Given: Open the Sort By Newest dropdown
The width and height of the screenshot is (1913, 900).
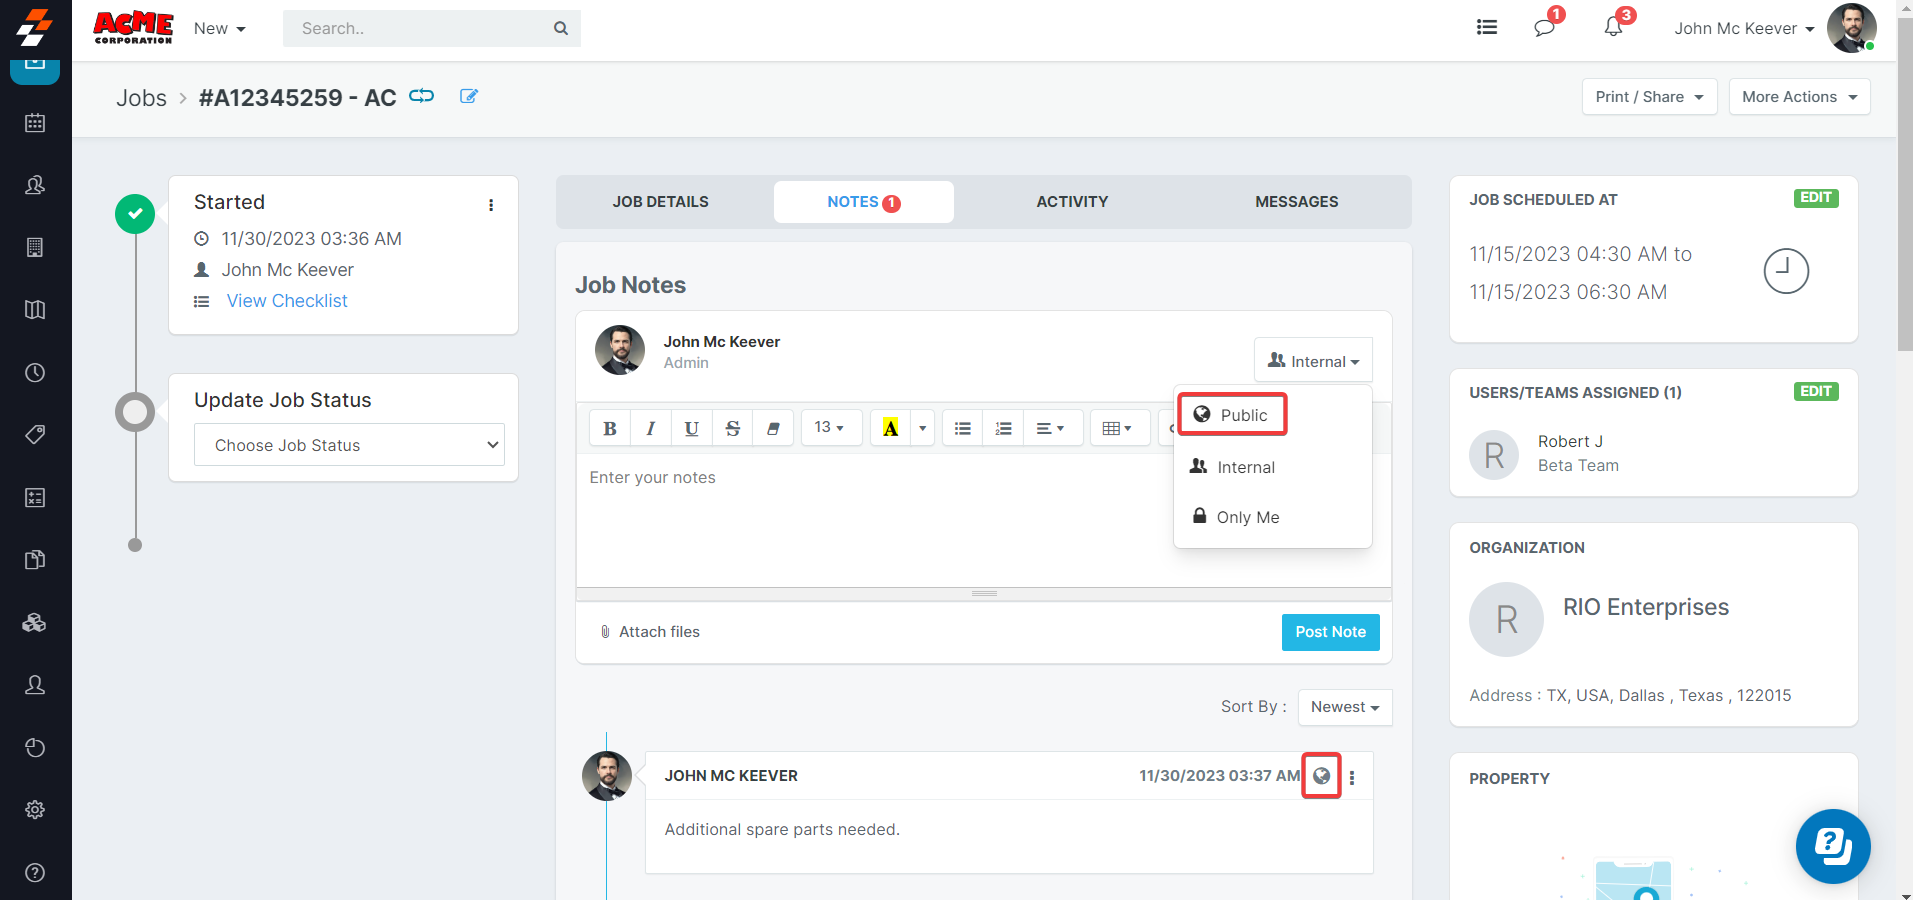Looking at the screenshot, I should tap(1344, 707).
